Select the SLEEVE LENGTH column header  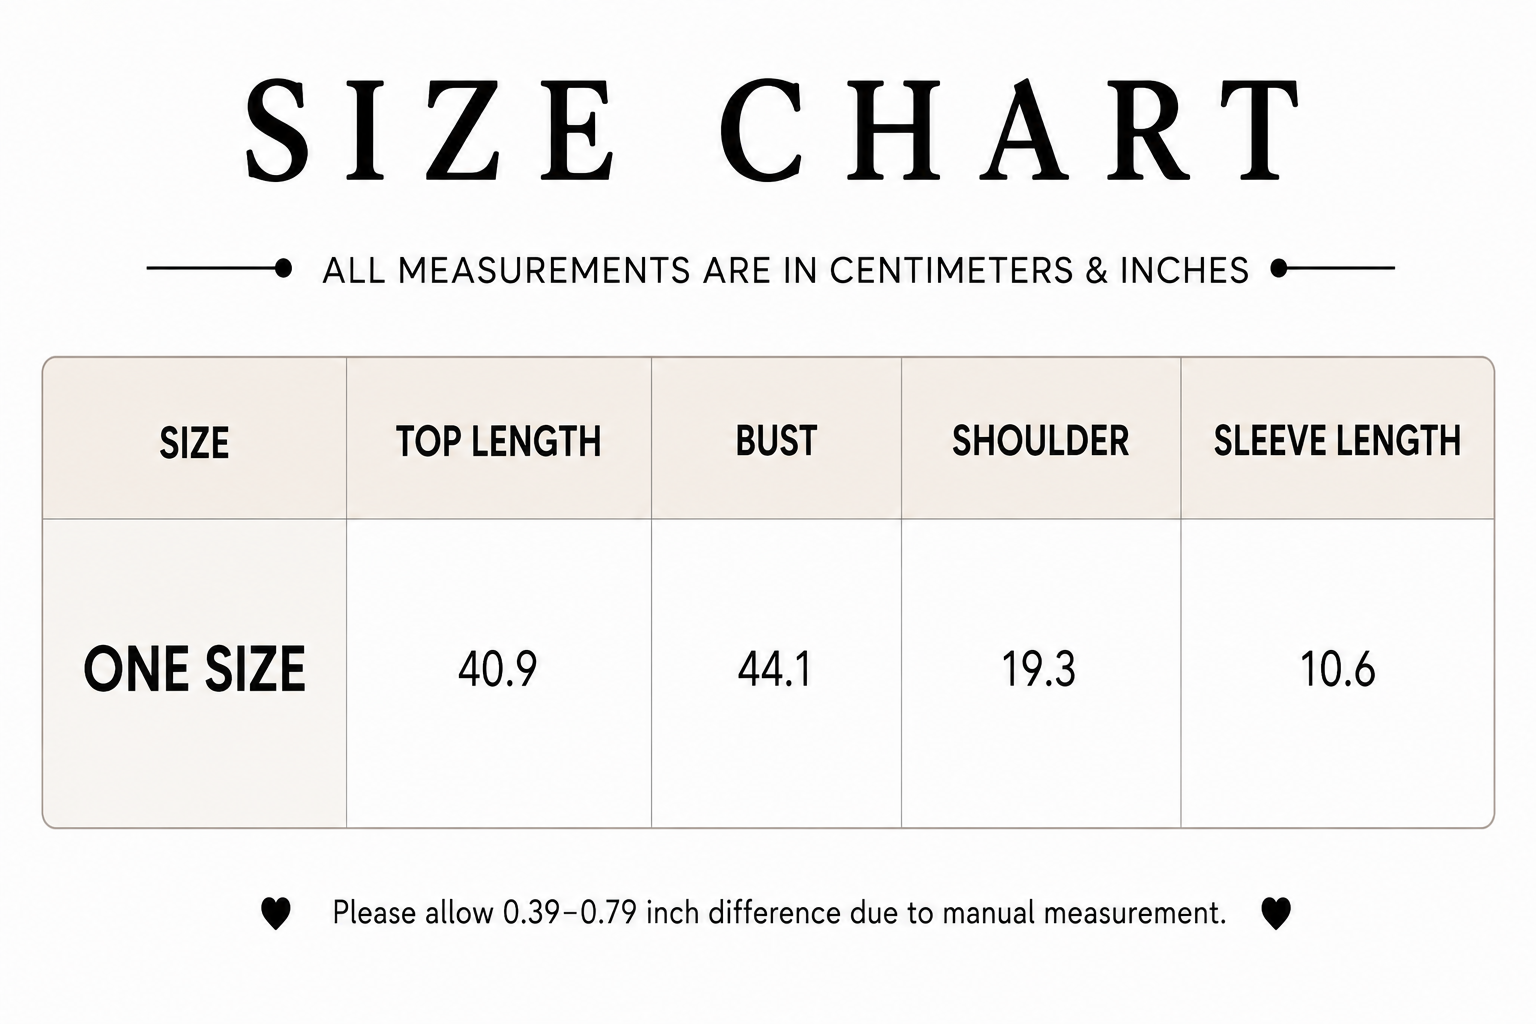(1338, 441)
